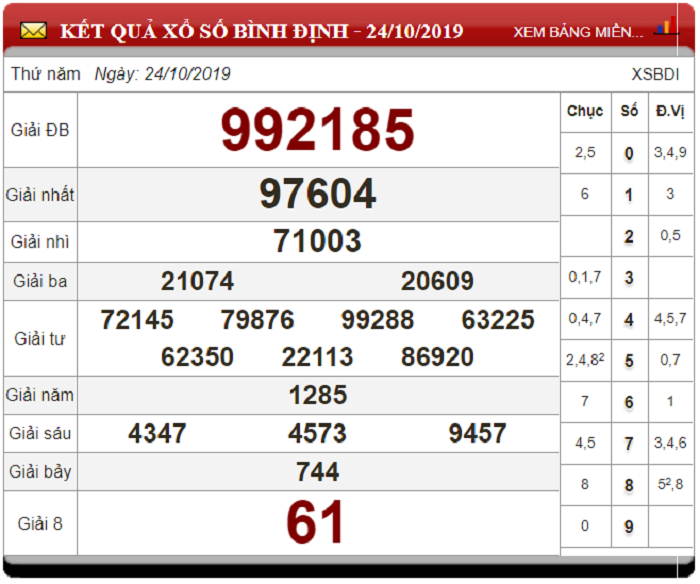Select fourth prize number 22113
The height and width of the screenshot is (584, 700).
(317, 357)
